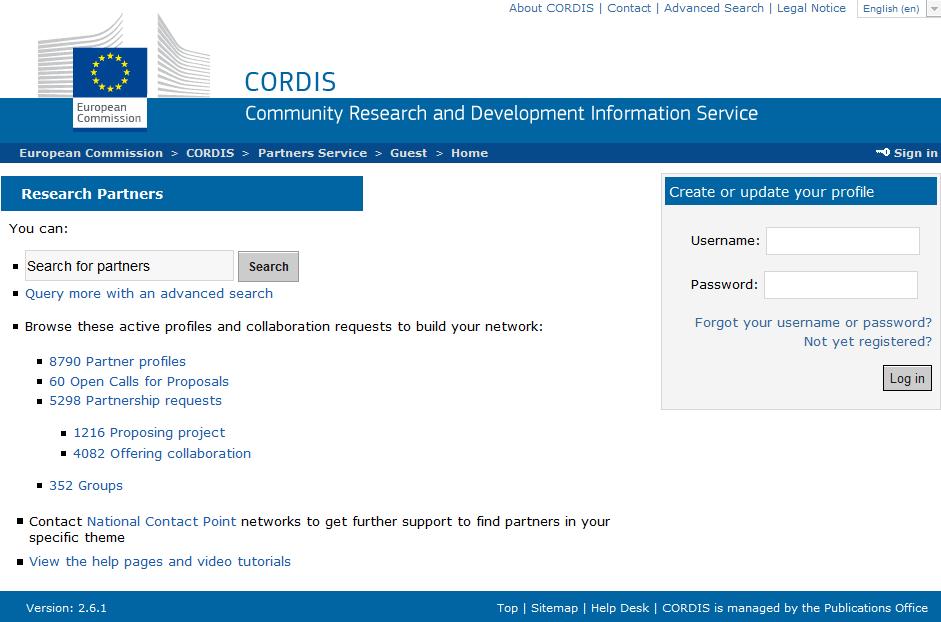Open 1216 Proposing project link
The width and height of the screenshot is (941, 622).
[149, 433]
